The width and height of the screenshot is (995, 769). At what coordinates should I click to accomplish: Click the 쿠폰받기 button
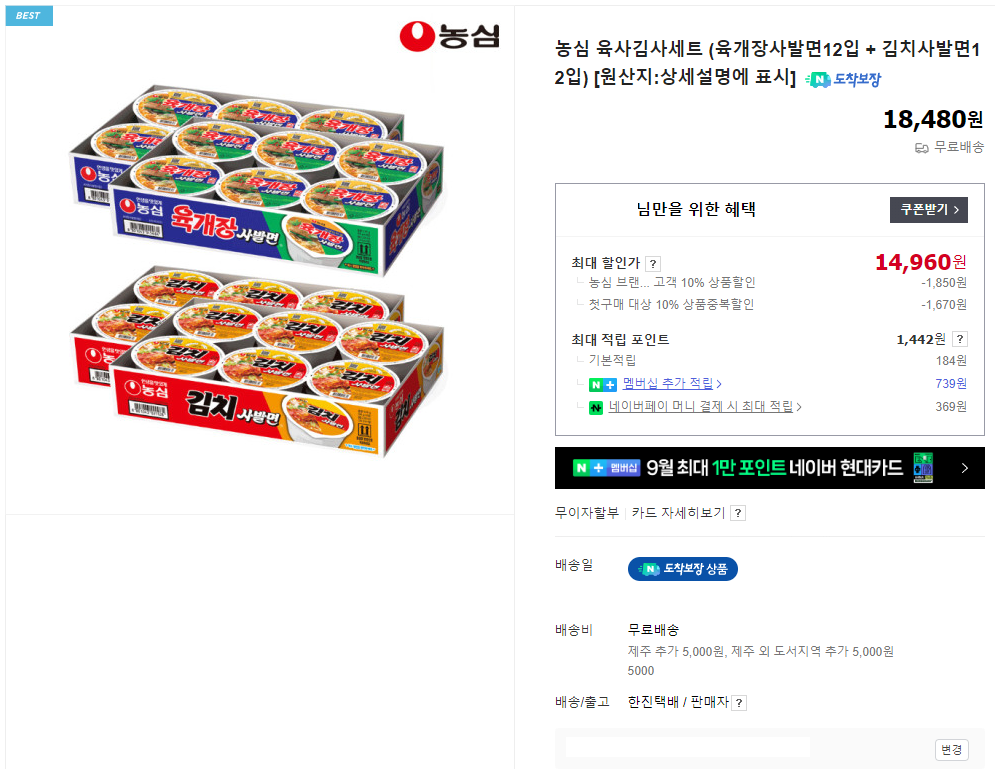[928, 210]
